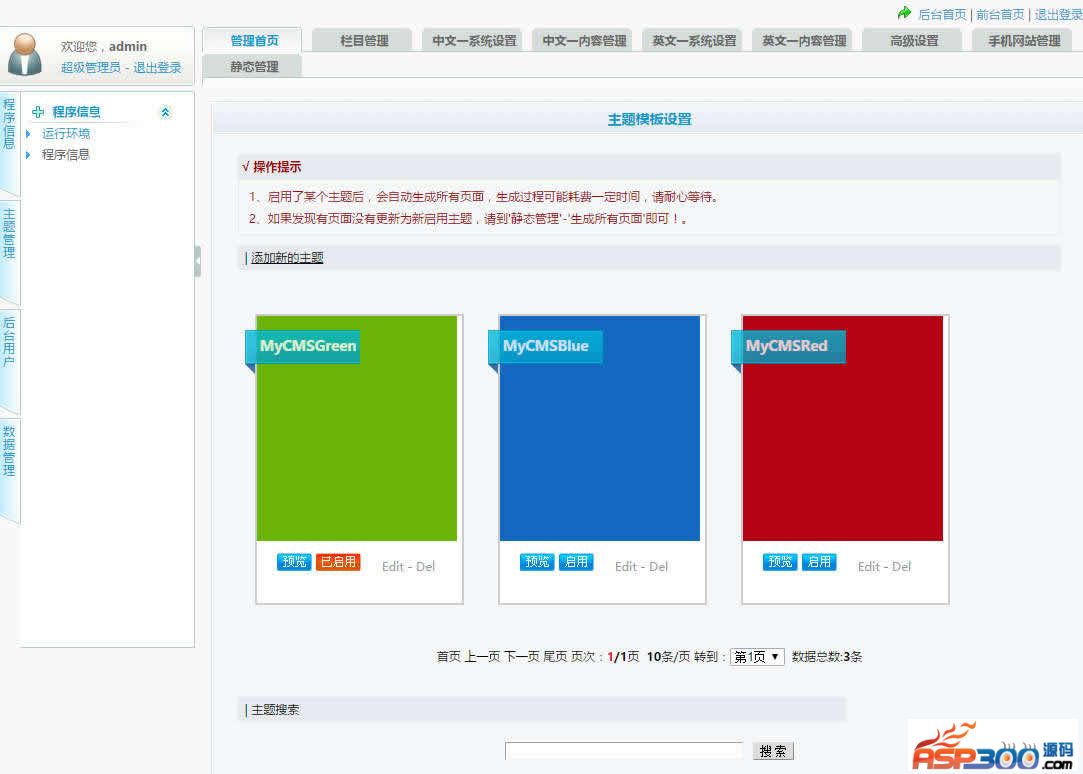Screen dimensions: 1083x774
Task: Enable the MyCMSBlue theme via 启用 button
Action: (x=577, y=562)
